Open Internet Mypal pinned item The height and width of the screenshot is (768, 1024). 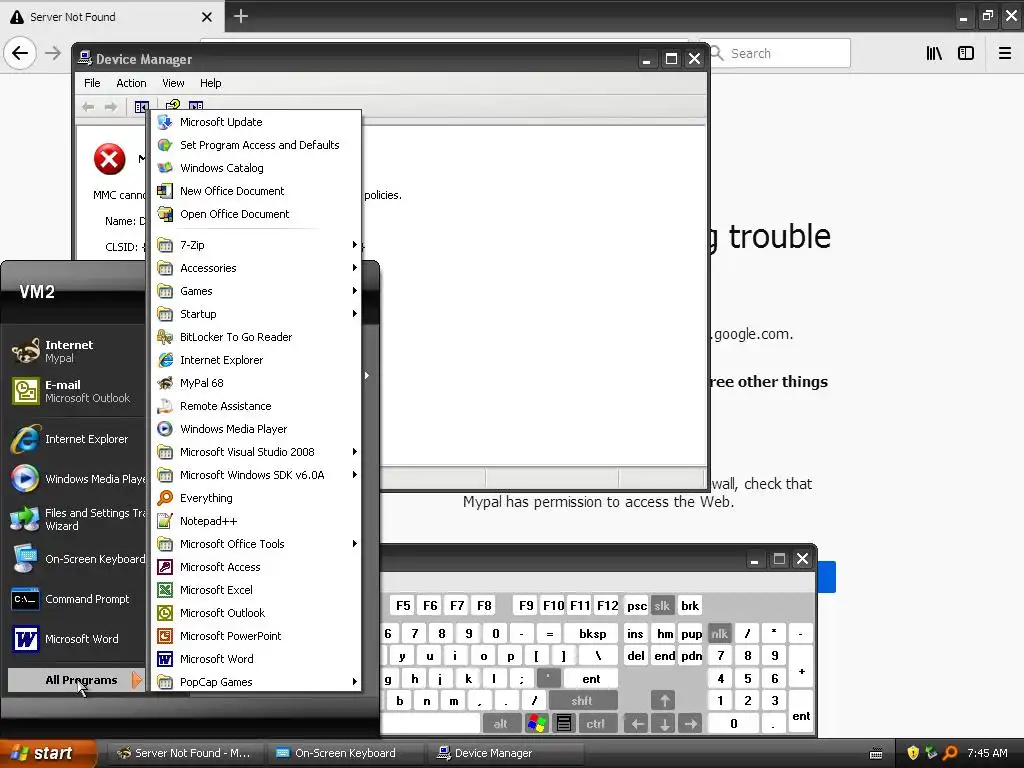pos(77,351)
